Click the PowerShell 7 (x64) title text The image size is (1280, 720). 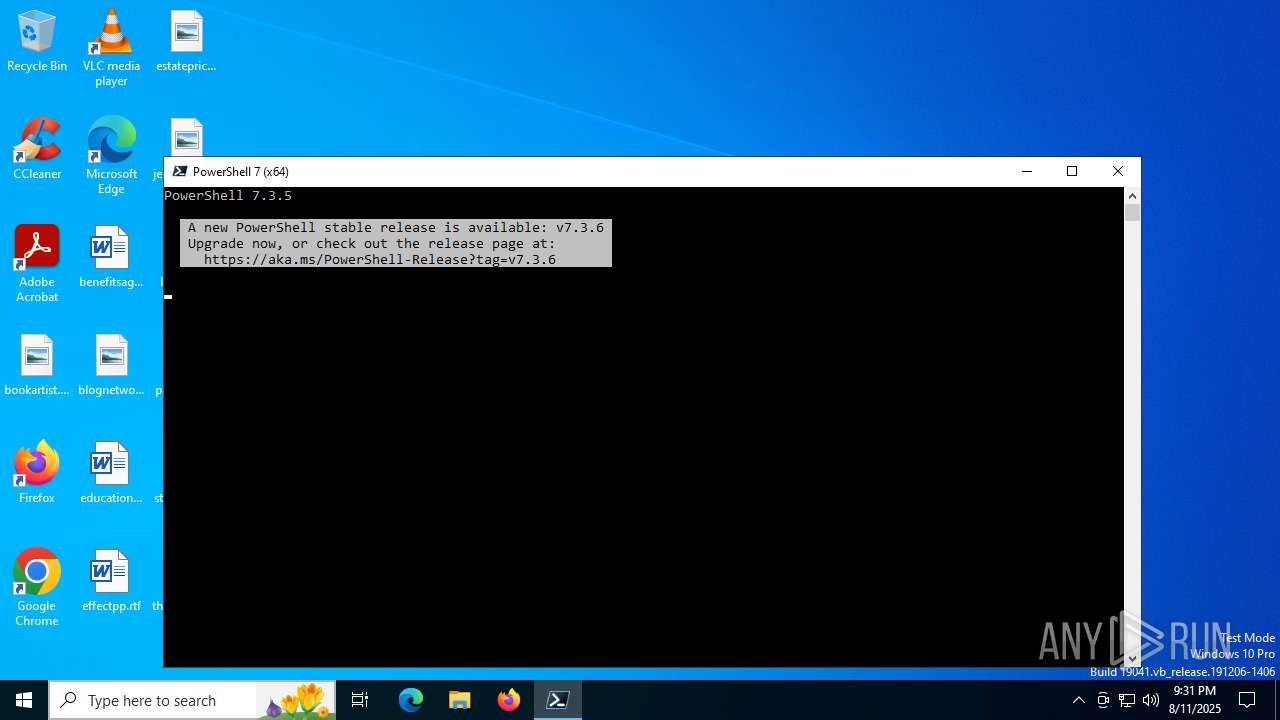[241, 171]
